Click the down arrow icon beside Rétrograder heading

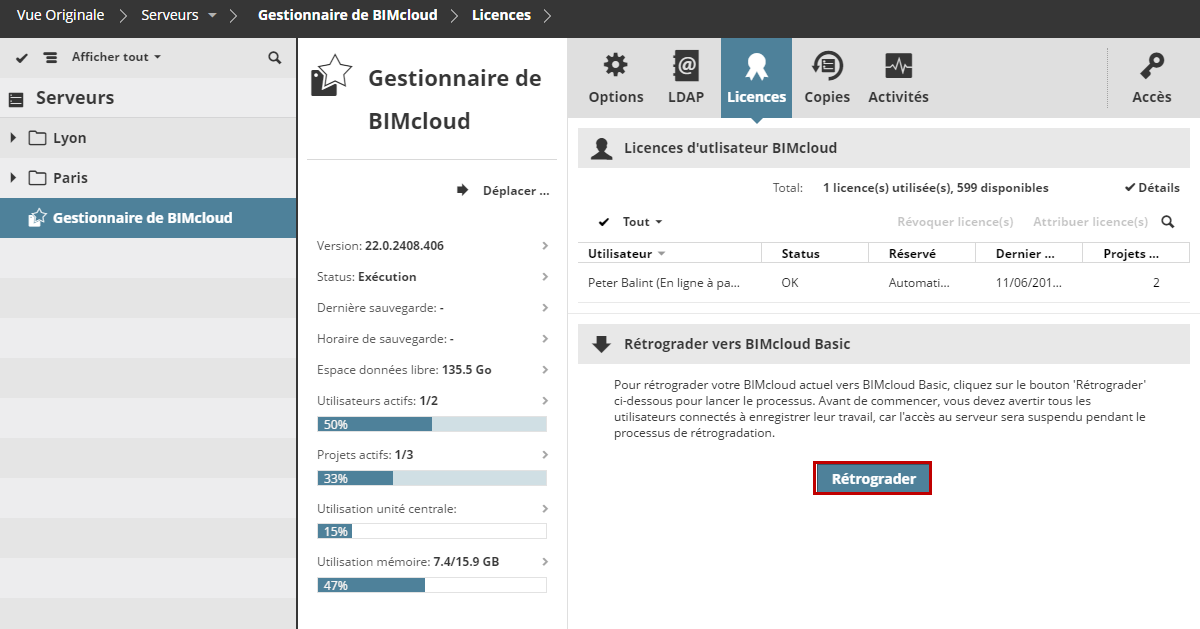601,345
